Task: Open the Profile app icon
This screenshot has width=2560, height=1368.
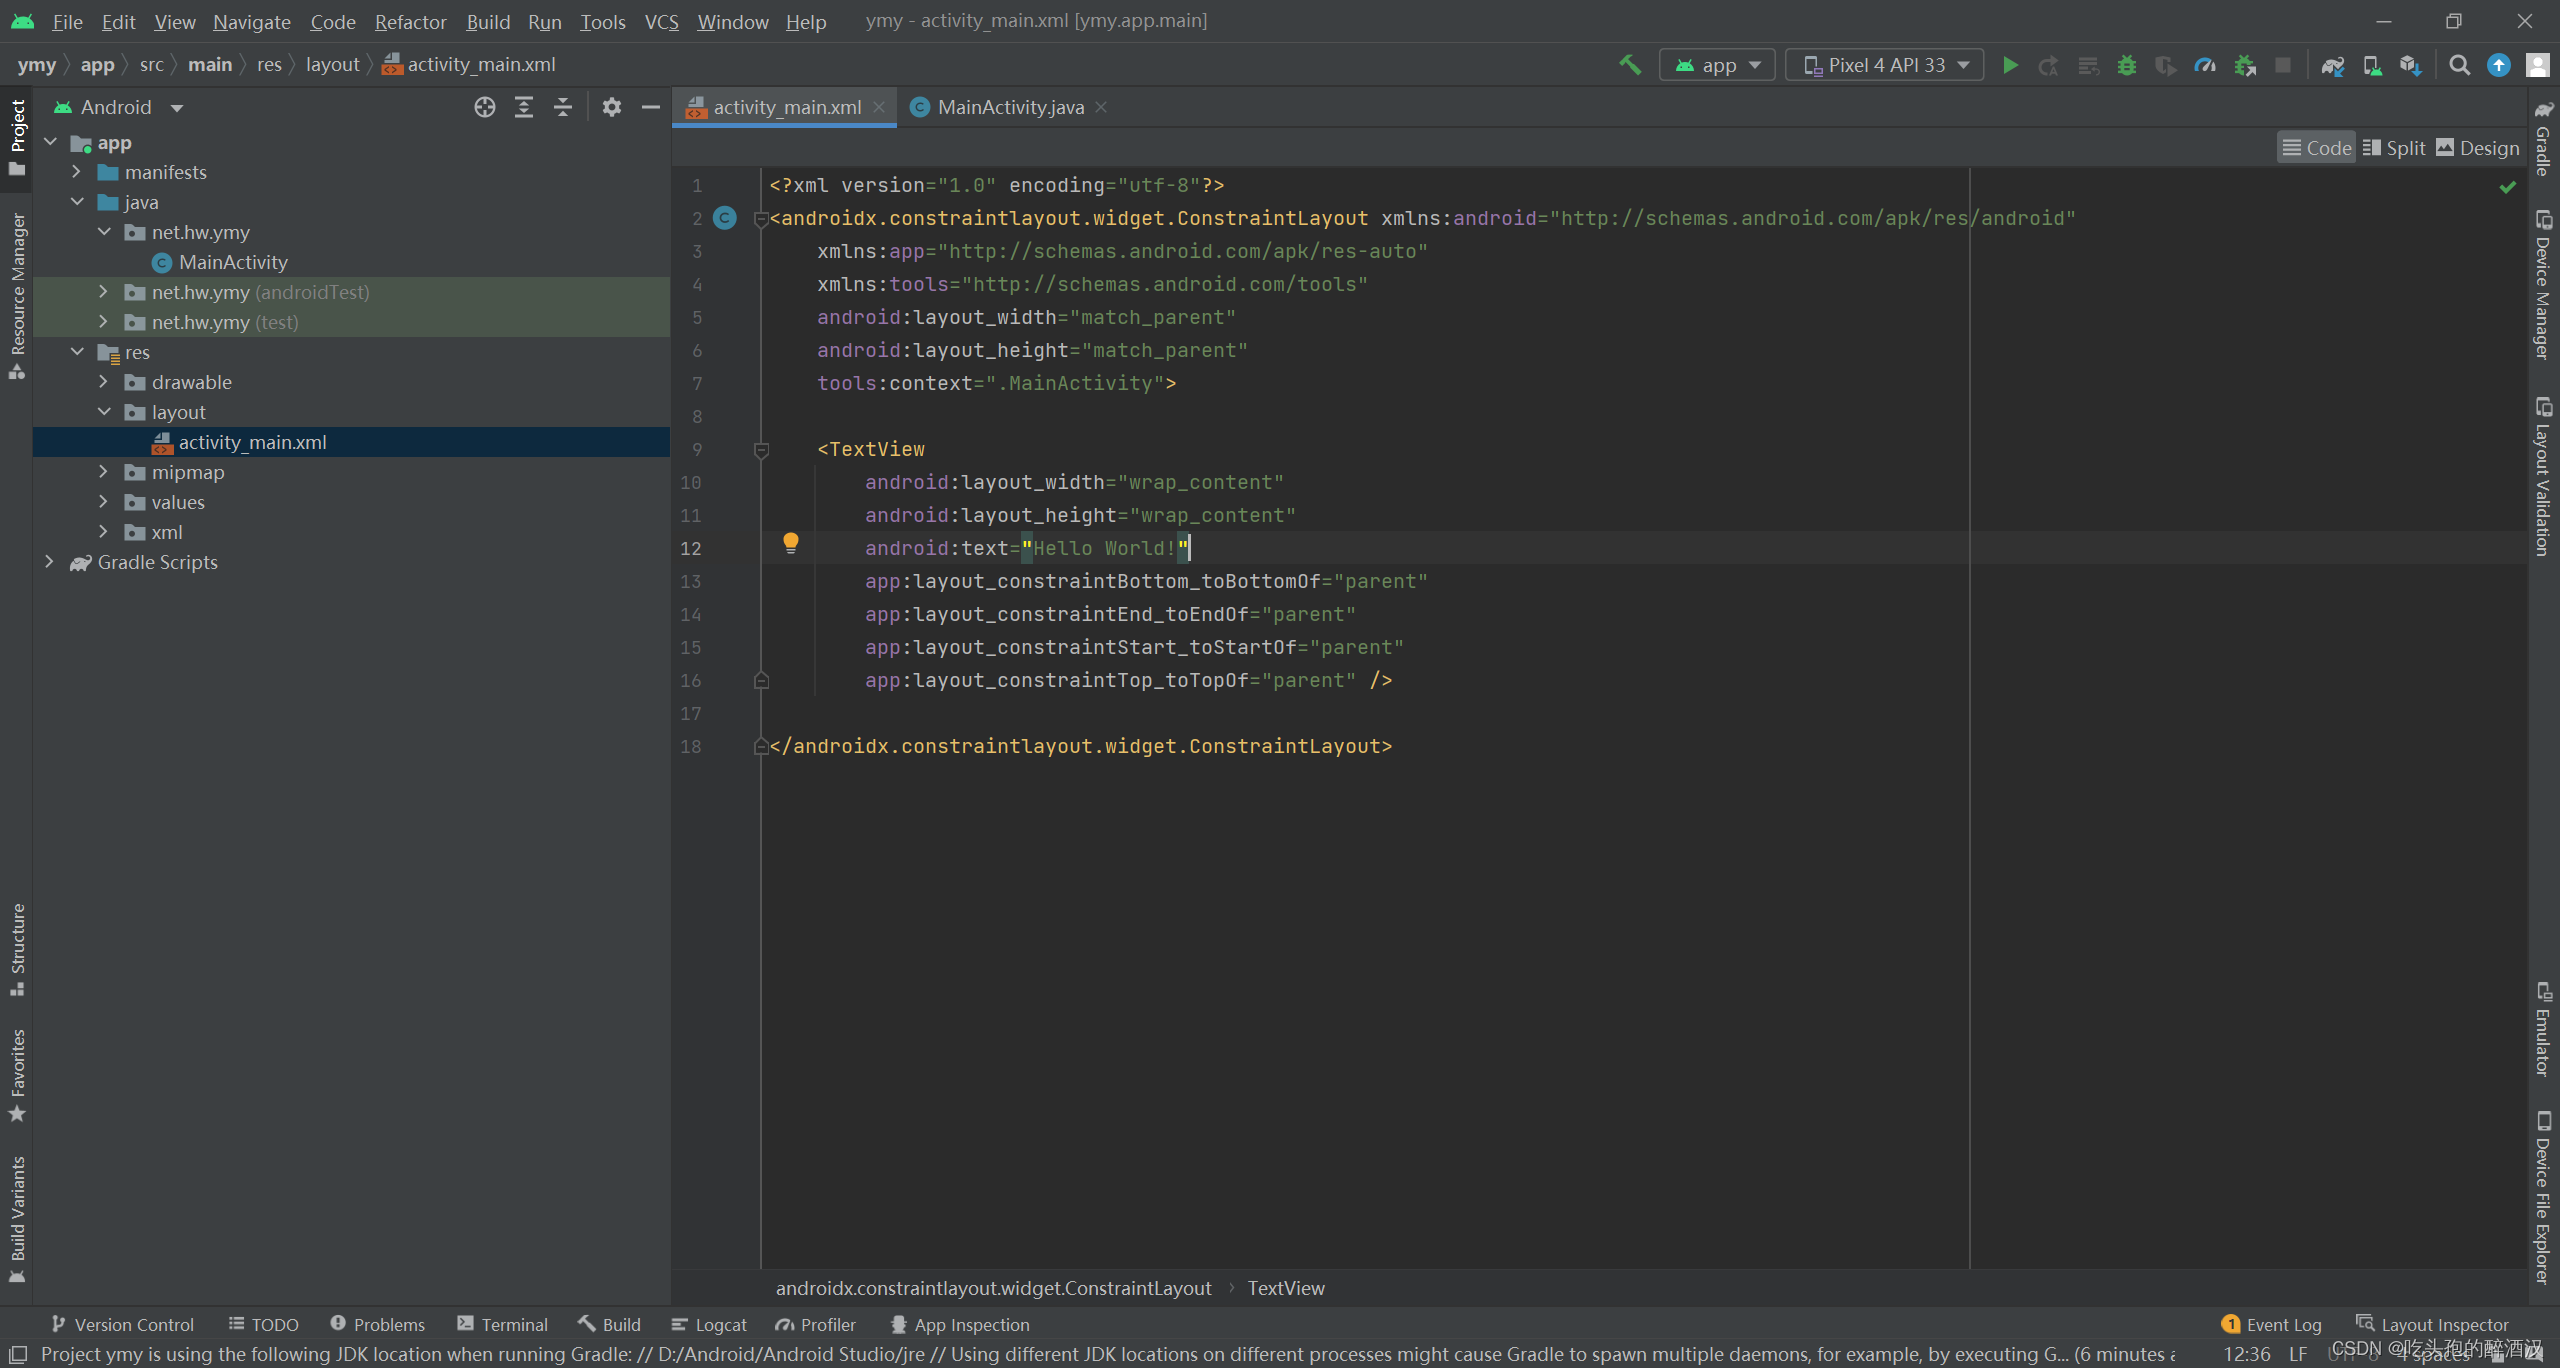Action: point(2205,66)
